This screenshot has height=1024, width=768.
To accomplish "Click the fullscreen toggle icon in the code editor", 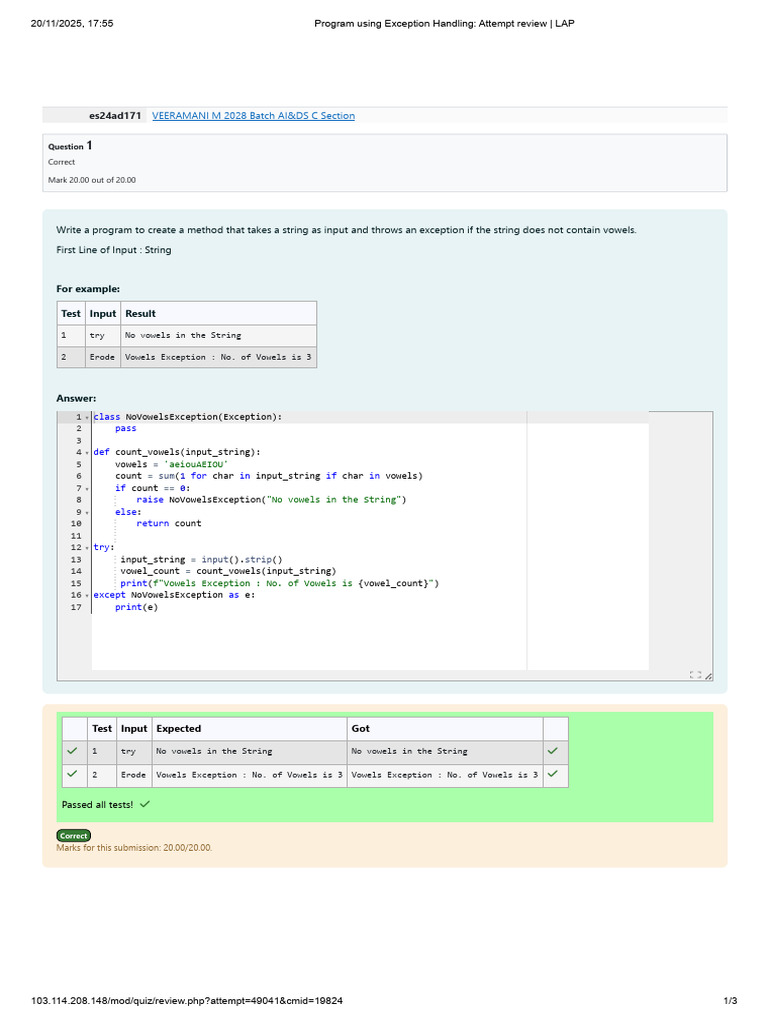I will [696, 675].
